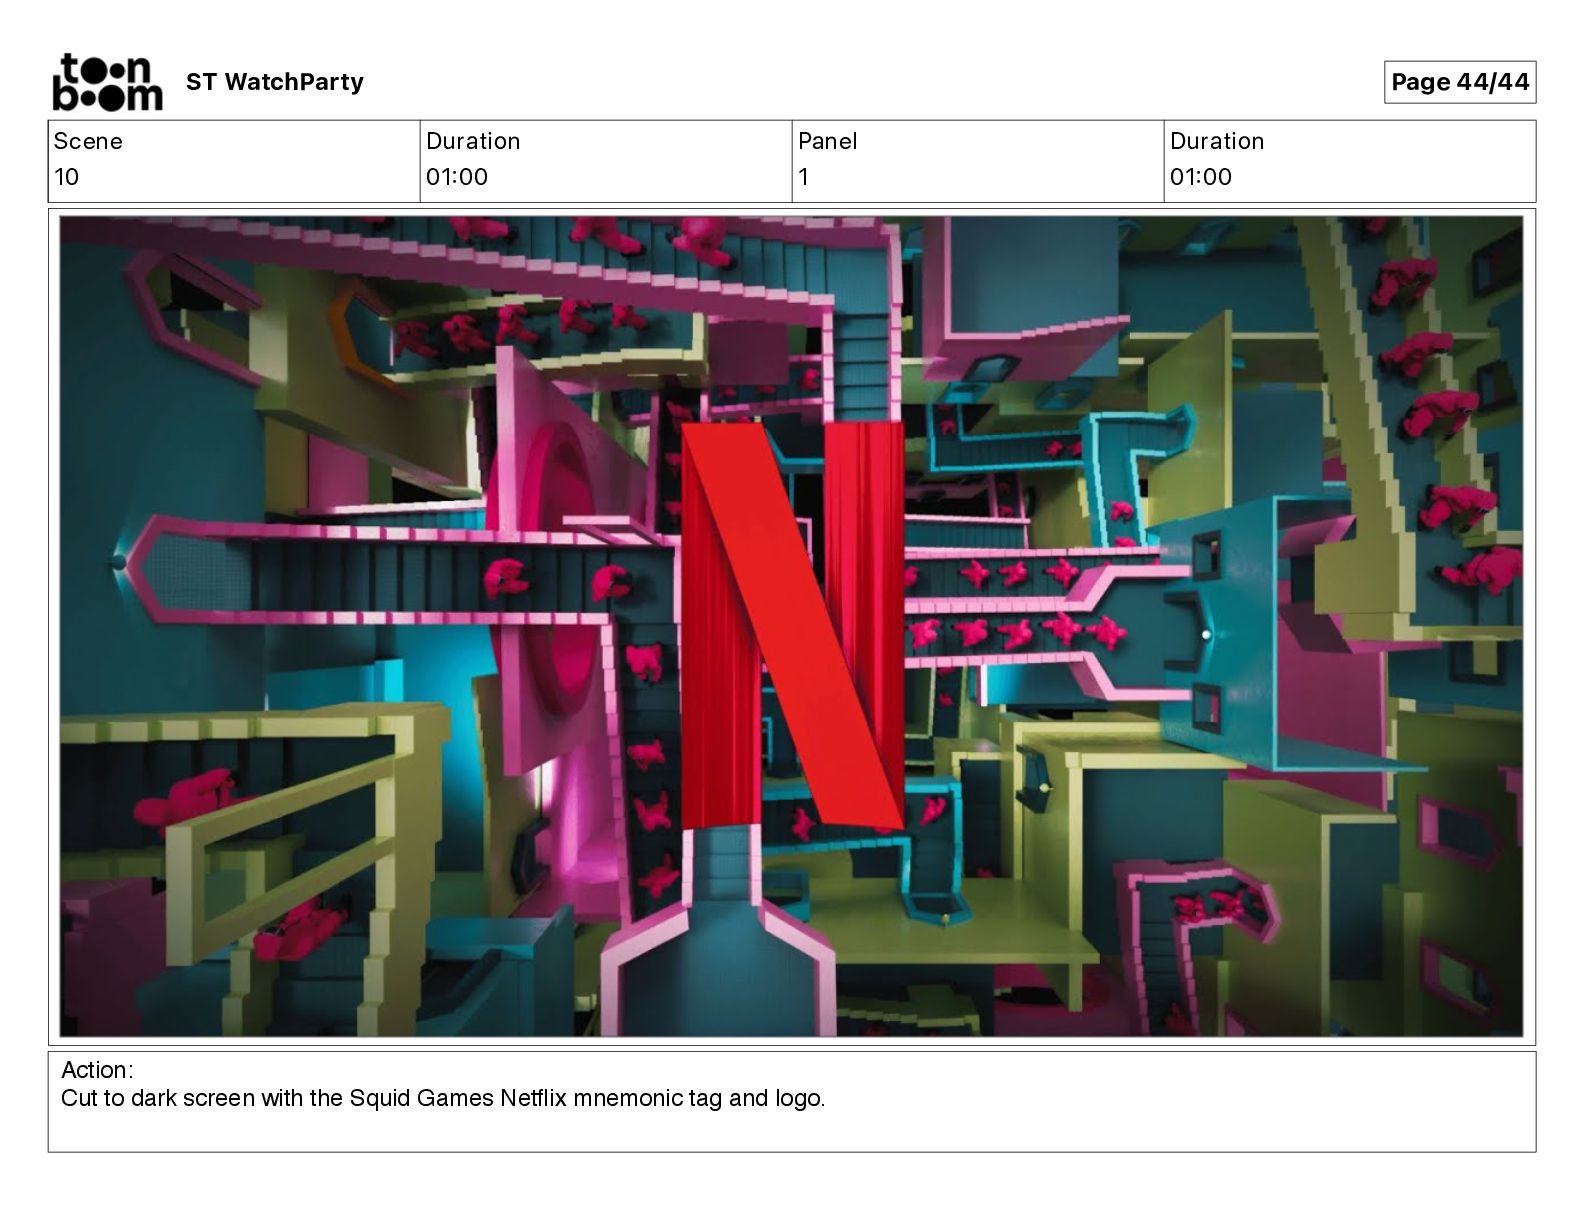Click the storyboard panel image of Netflix N

tap(791, 626)
